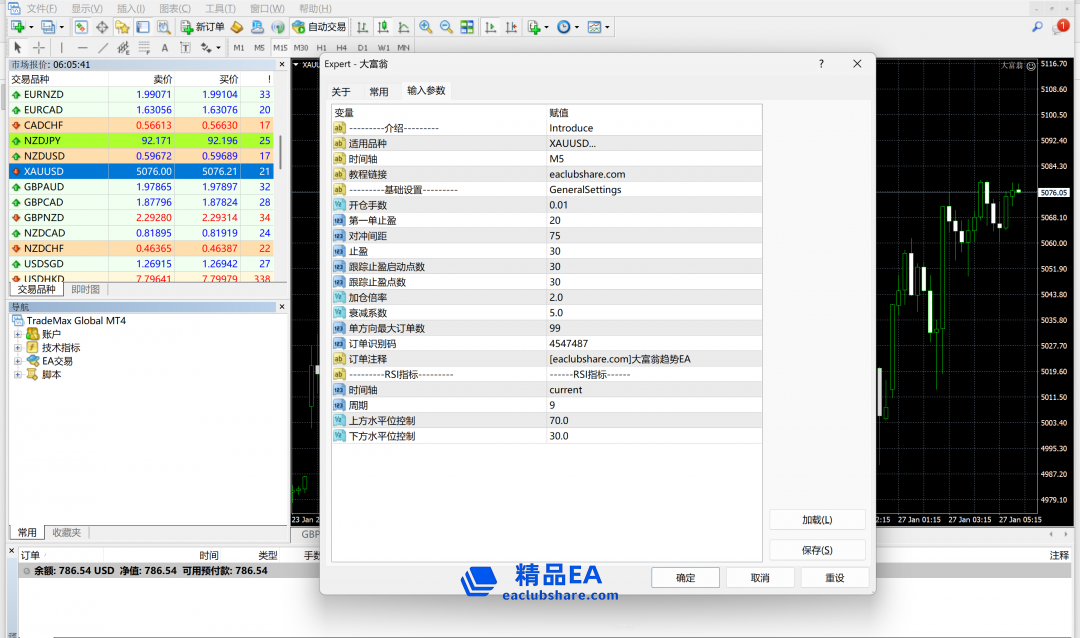The image size is (1080, 638).
Task: Click the tile windows grid icon
Action: point(466,27)
